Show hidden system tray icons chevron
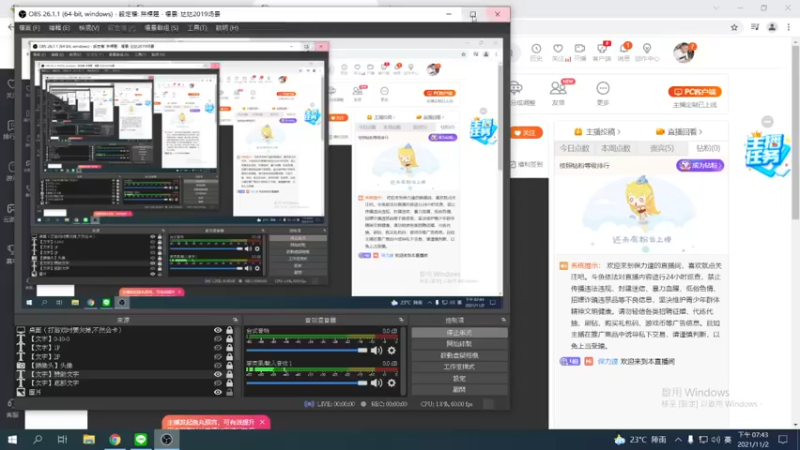The image size is (800, 450). [x=678, y=439]
